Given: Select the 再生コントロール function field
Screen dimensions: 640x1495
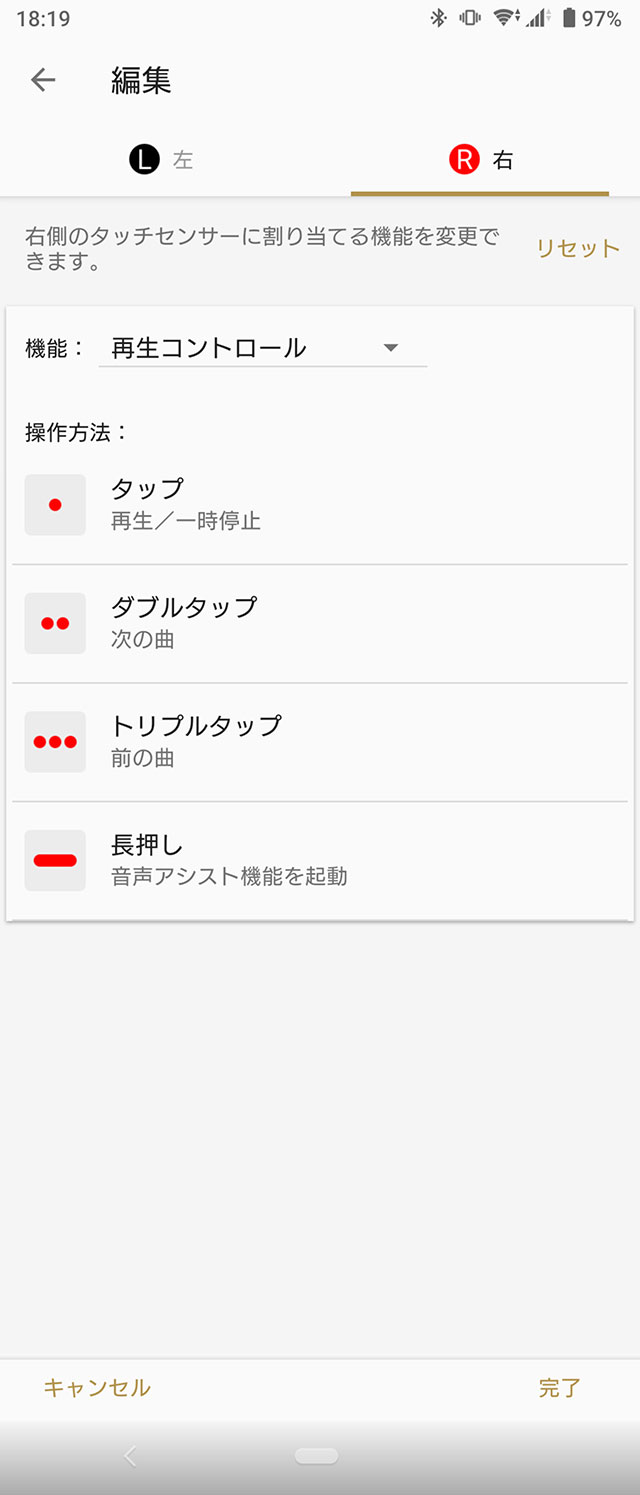Looking at the screenshot, I should [x=240, y=348].
